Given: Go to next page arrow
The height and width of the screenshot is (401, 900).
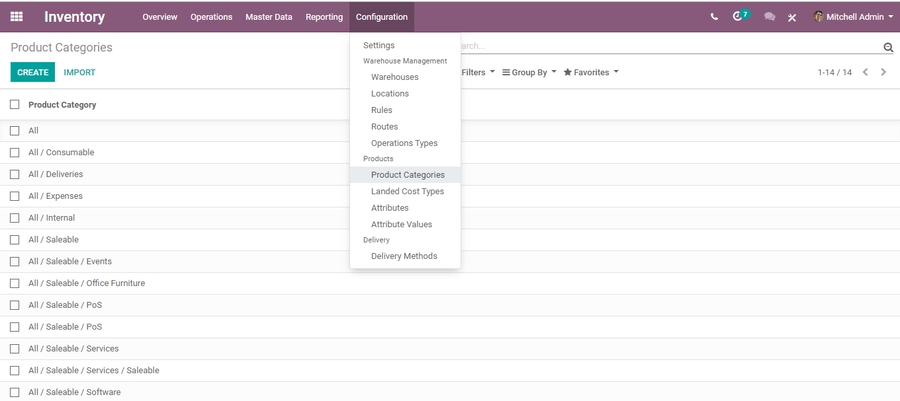Looking at the screenshot, I should coord(884,72).
